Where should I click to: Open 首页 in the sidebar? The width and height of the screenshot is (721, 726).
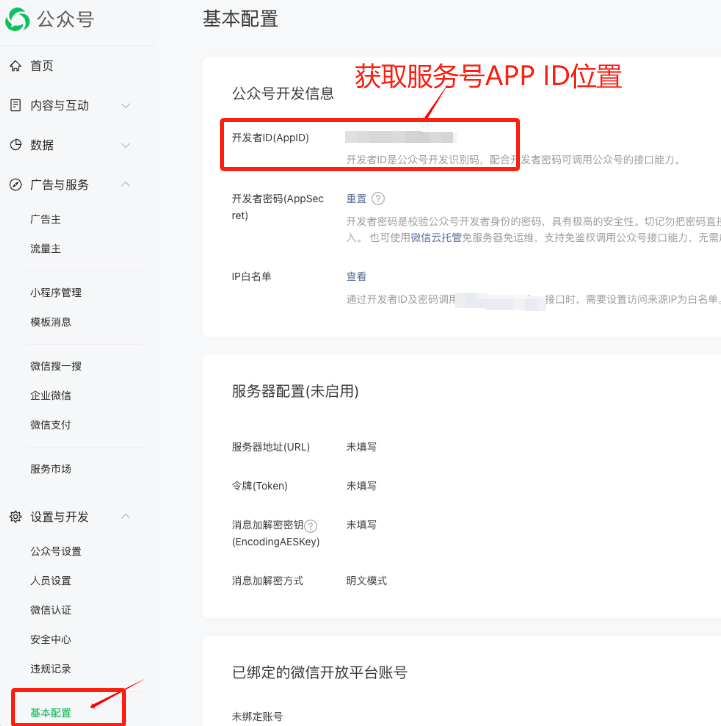[x=42, y=66]
